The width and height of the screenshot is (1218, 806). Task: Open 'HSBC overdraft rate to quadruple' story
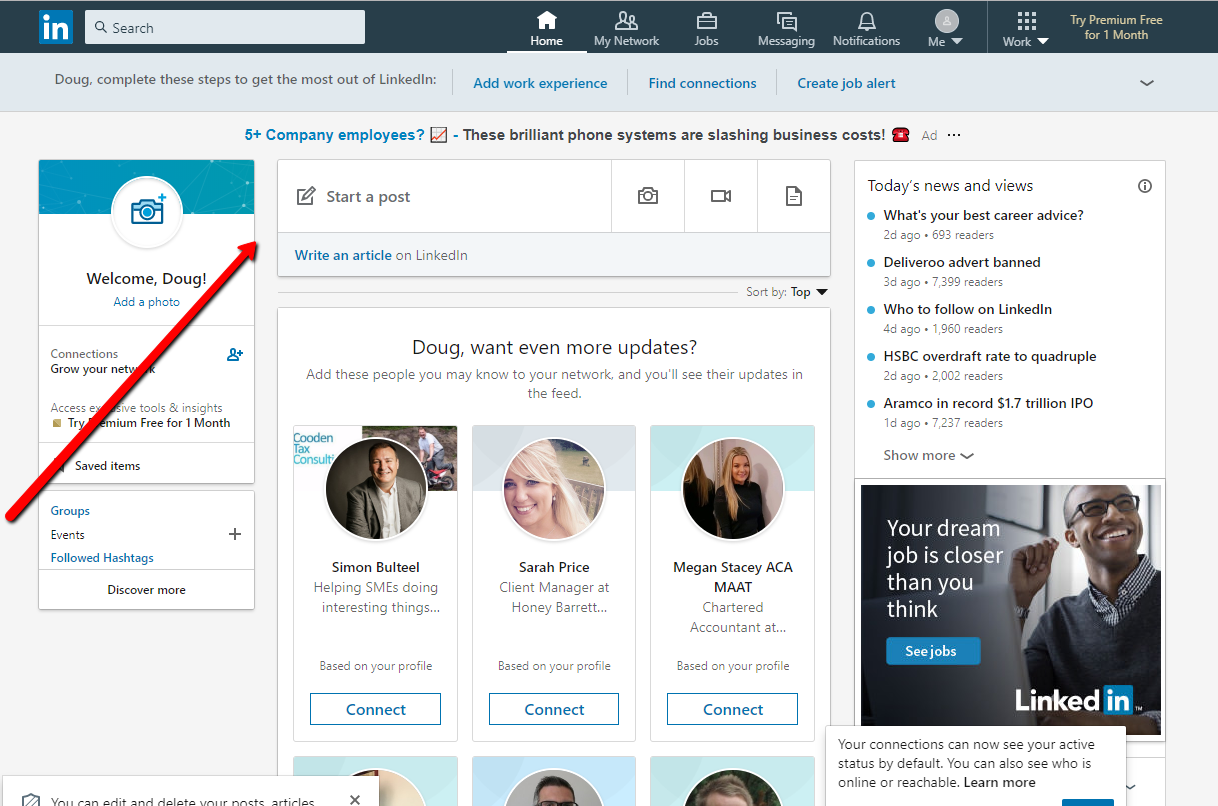click(990, 356)
